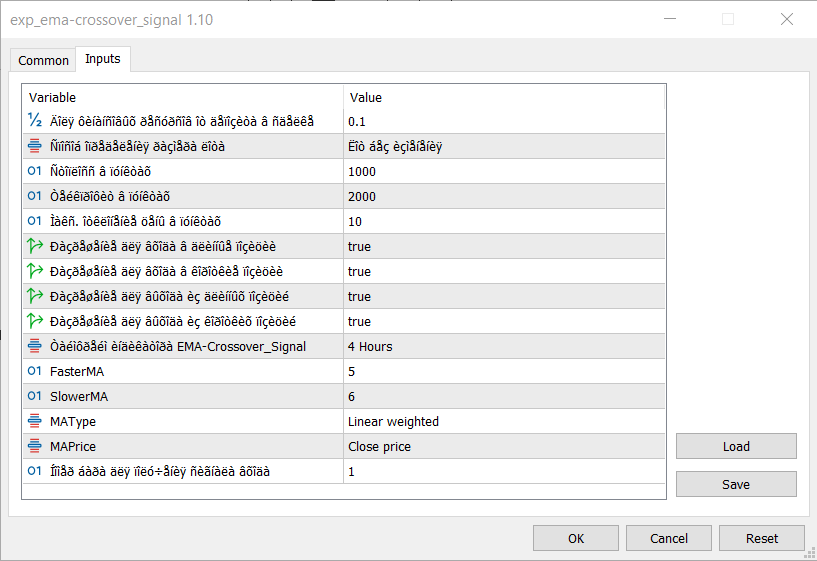
Task: Click the enum icon beside EMA-Crossover_Signal row
Action: point(34,346)
